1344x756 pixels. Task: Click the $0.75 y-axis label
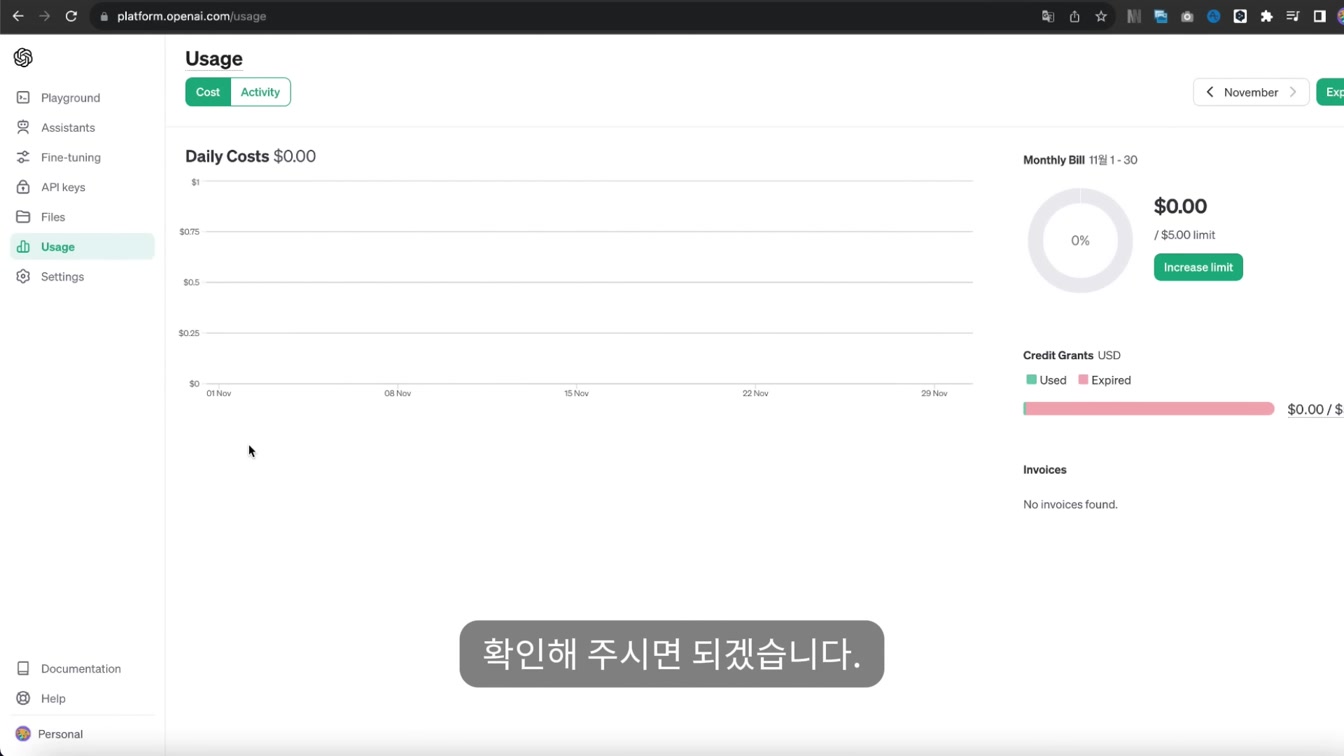click(x=189, y=232)
